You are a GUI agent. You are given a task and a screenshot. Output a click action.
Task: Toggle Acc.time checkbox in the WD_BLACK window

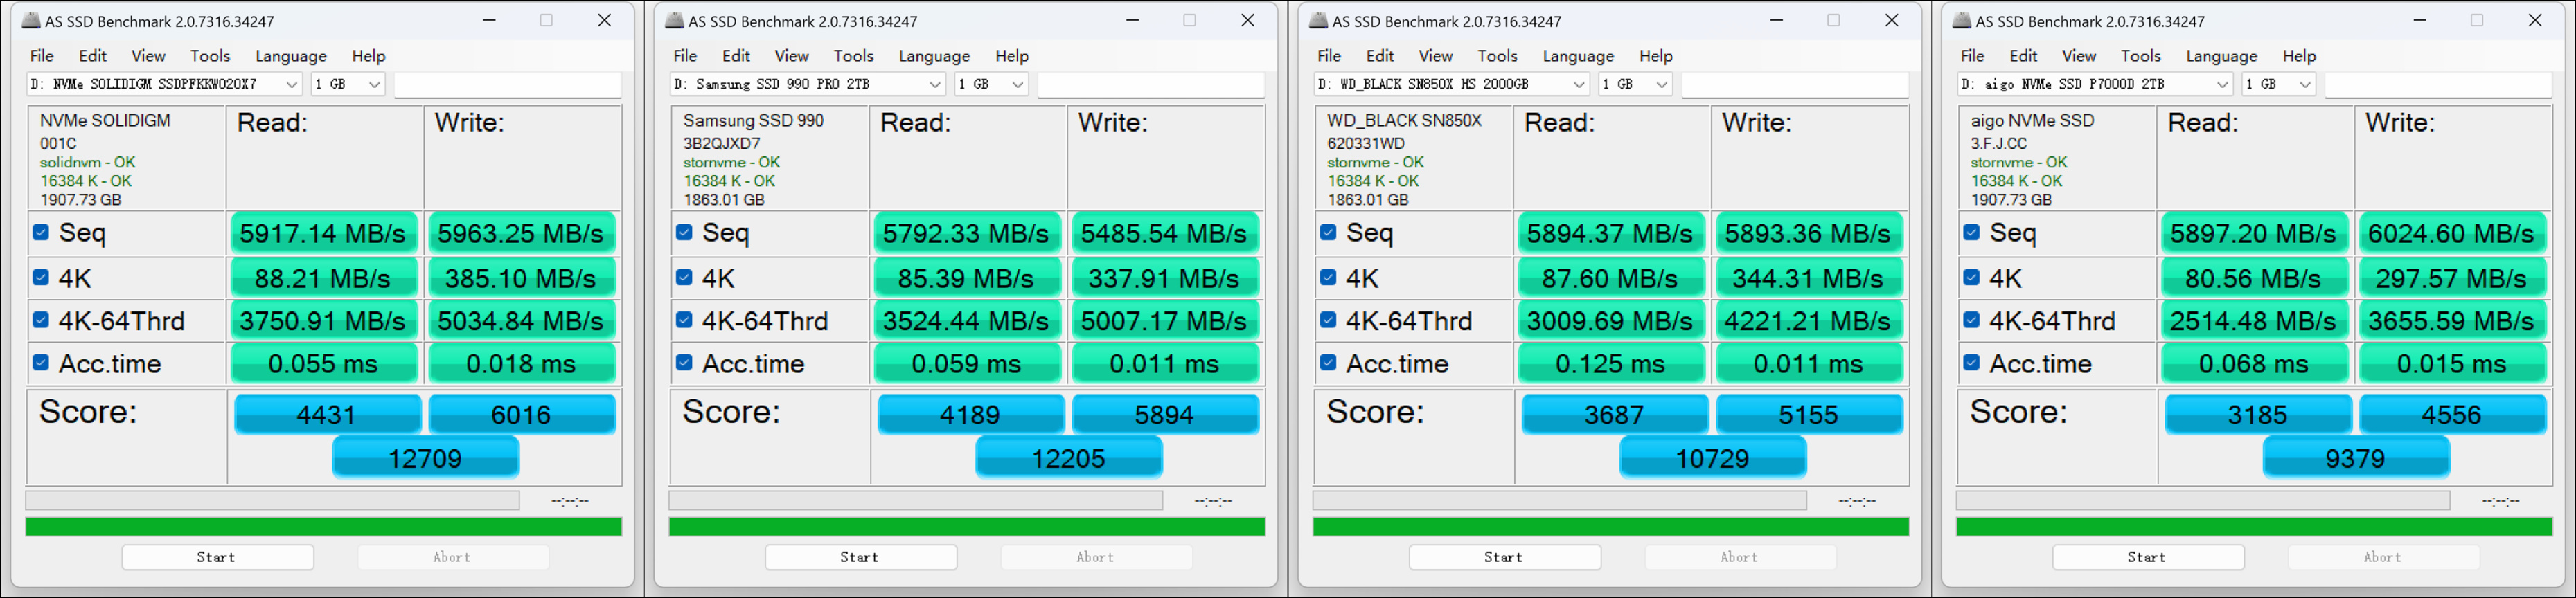coord(1328,362)
